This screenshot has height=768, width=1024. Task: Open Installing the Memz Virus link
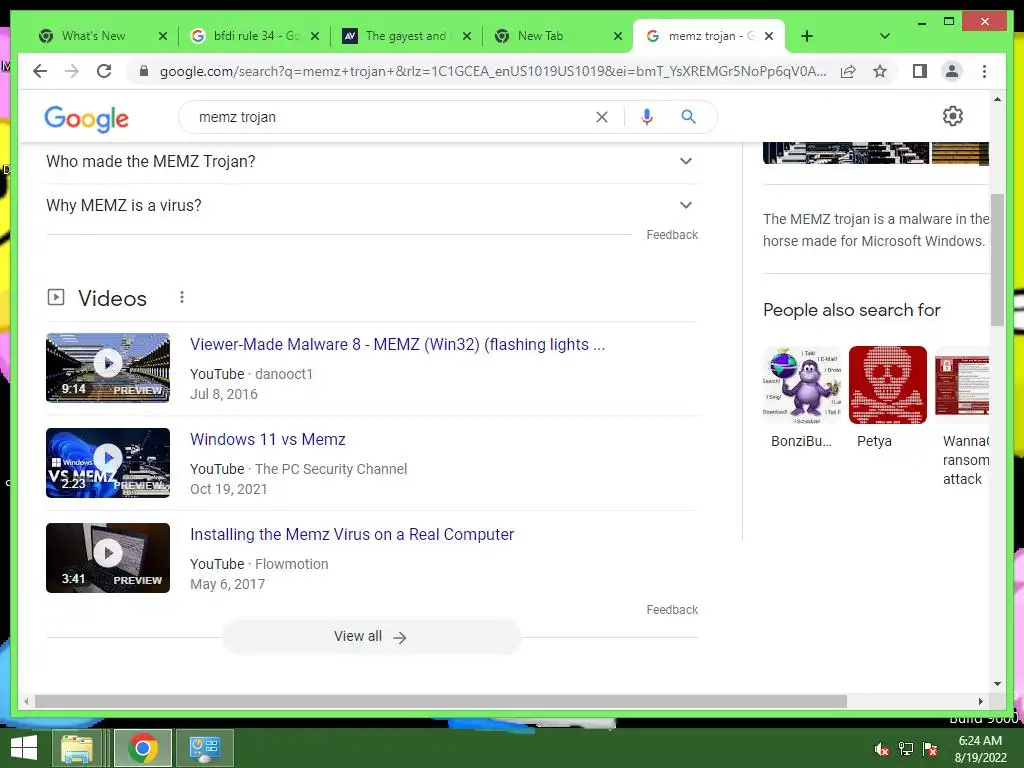352,534
